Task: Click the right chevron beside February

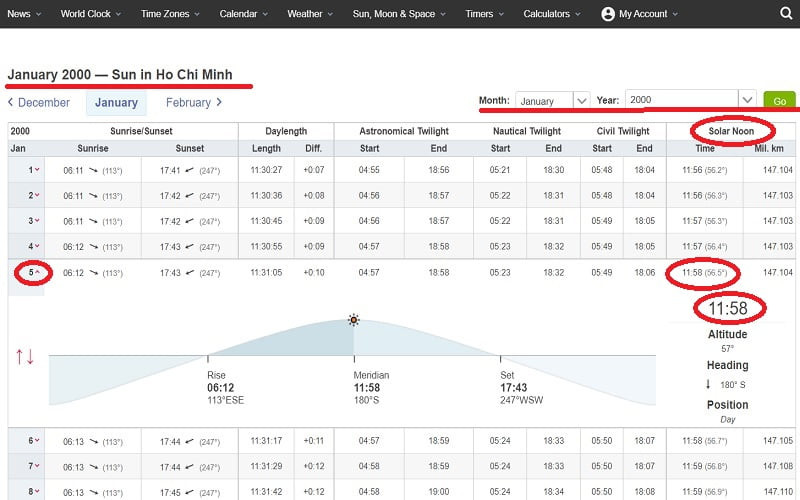Action: [219, 102]
